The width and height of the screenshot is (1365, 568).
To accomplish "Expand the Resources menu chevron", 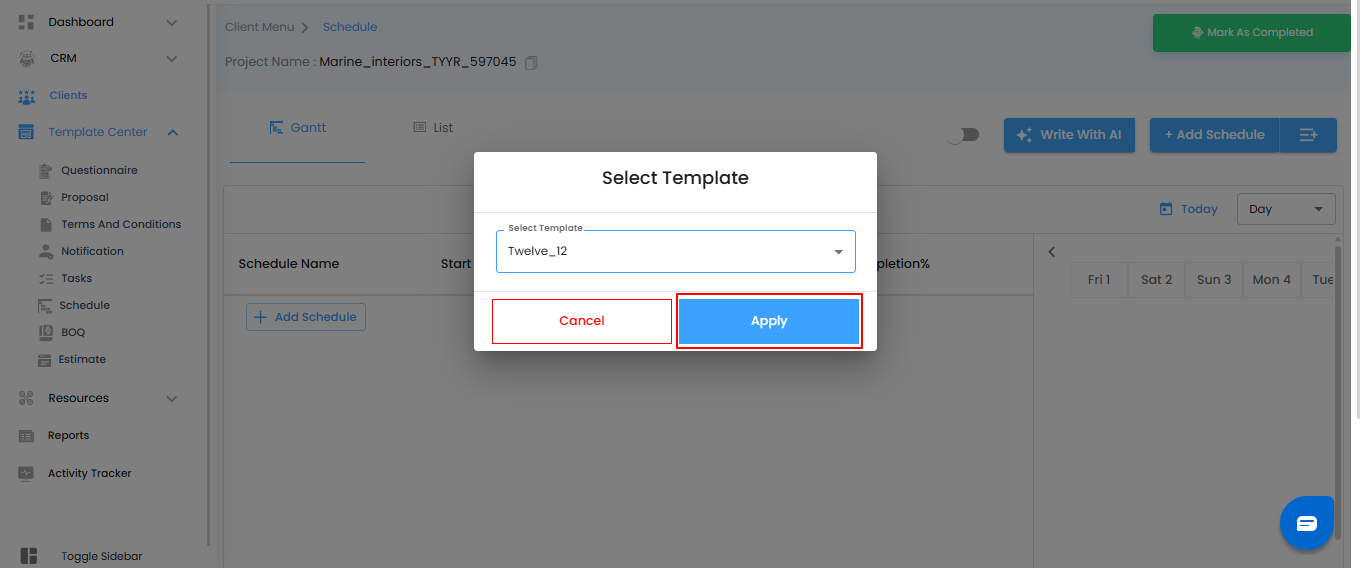I will pos(172,399).
